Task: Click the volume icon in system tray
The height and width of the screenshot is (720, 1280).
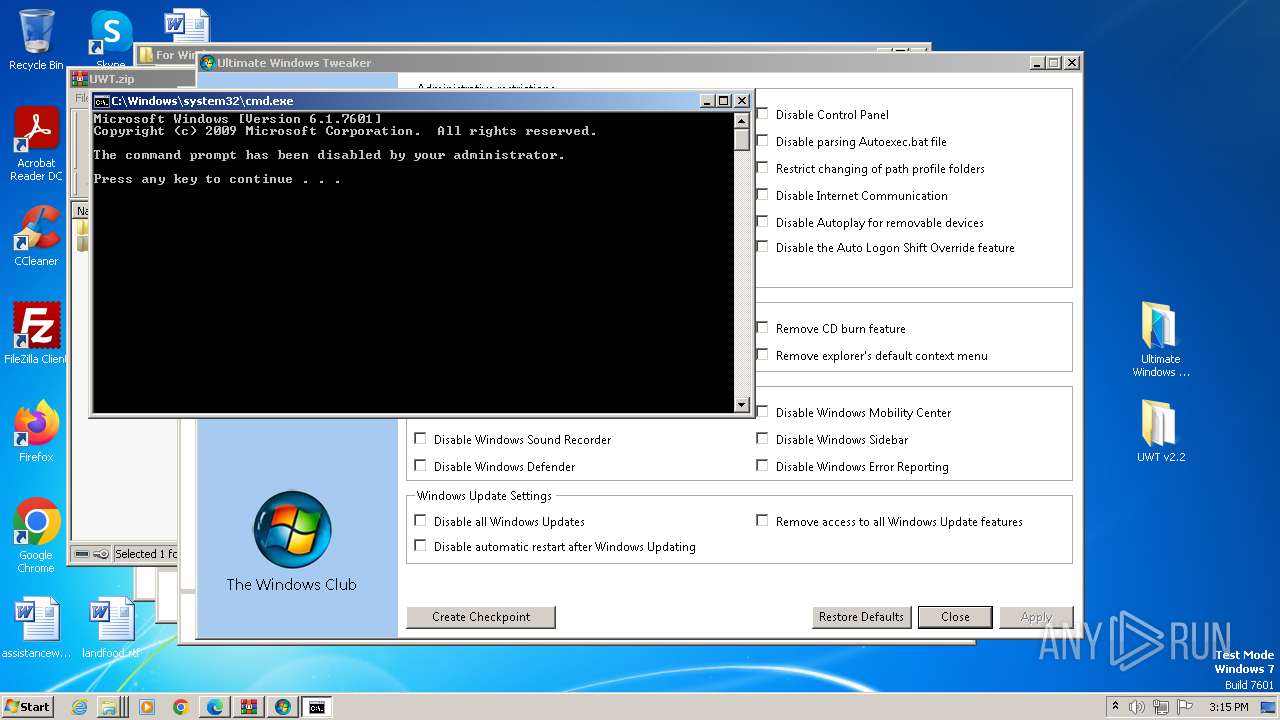Action: tap(1137, 707)
